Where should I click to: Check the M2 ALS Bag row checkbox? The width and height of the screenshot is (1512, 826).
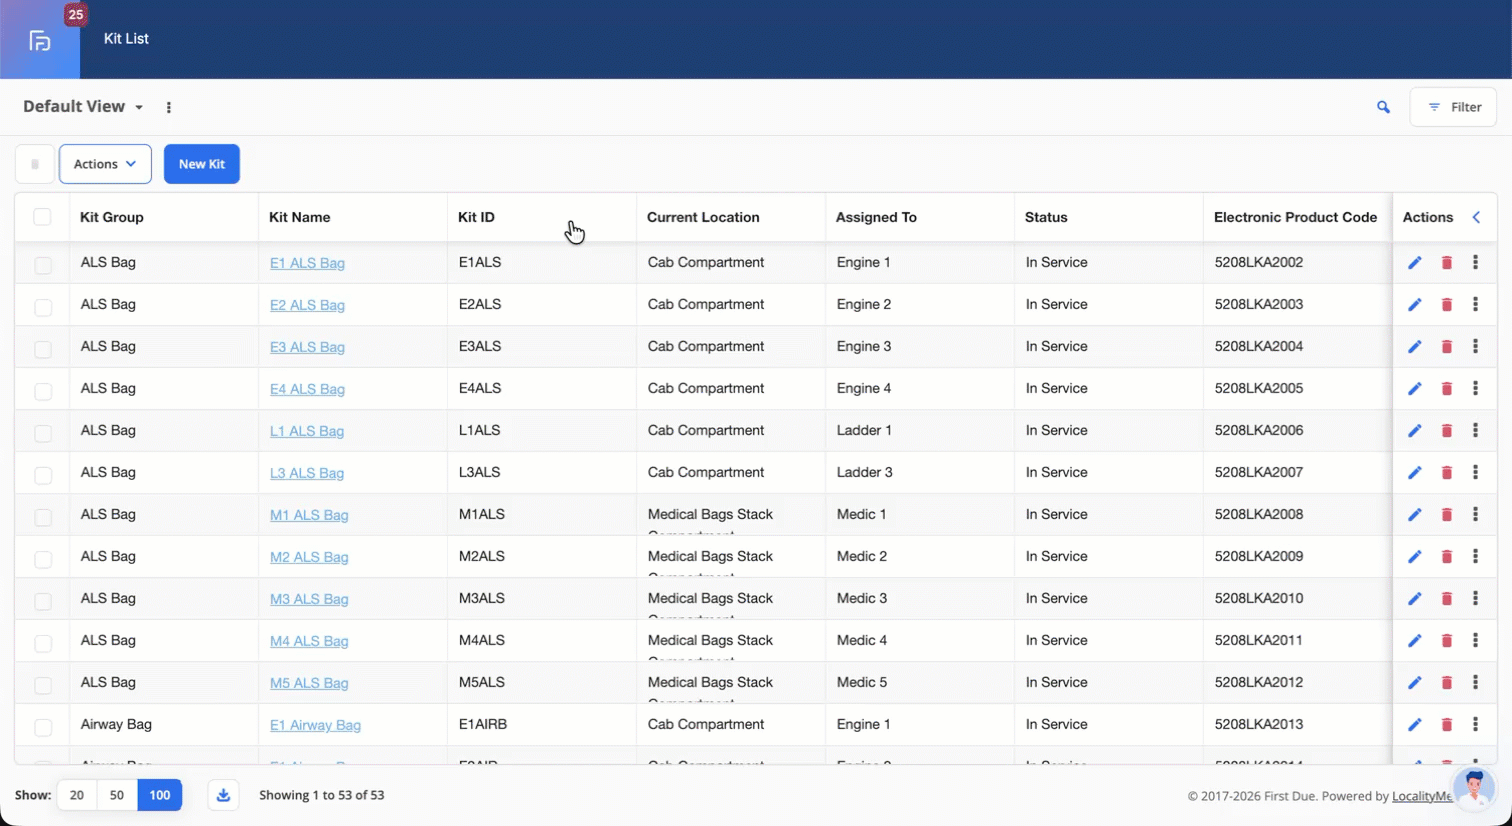coord(42,559)
